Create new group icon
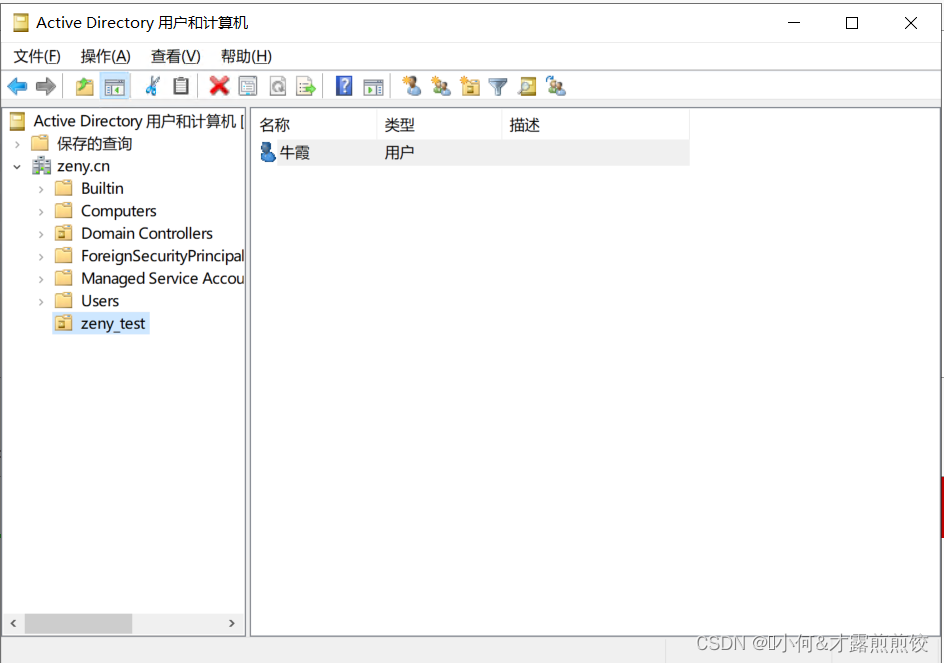 pos(441,87)
